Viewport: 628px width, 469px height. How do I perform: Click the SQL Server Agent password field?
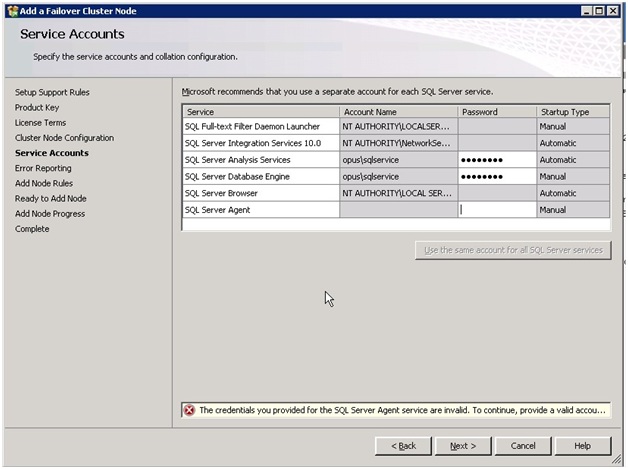pos(497,210)
